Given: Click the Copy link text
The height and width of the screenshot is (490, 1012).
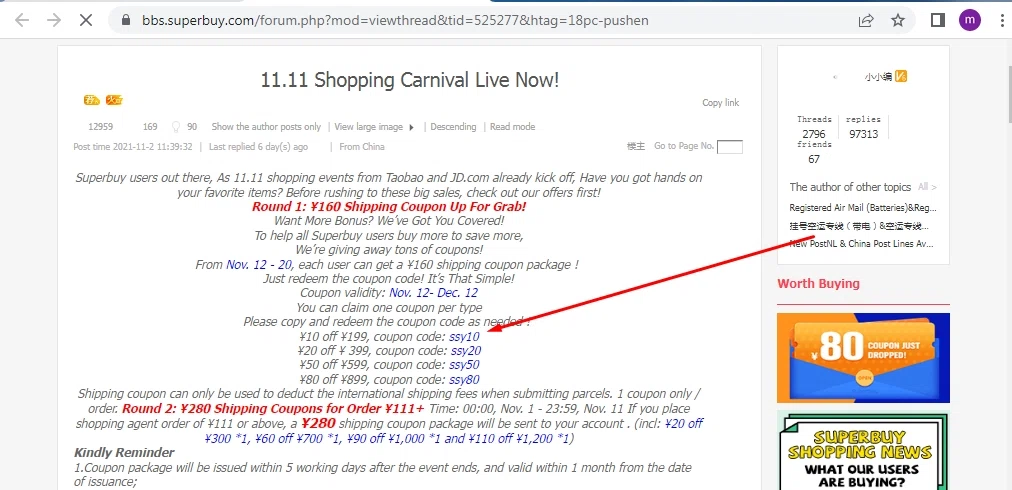Looking at the screenshot, I should coord(721,103).
